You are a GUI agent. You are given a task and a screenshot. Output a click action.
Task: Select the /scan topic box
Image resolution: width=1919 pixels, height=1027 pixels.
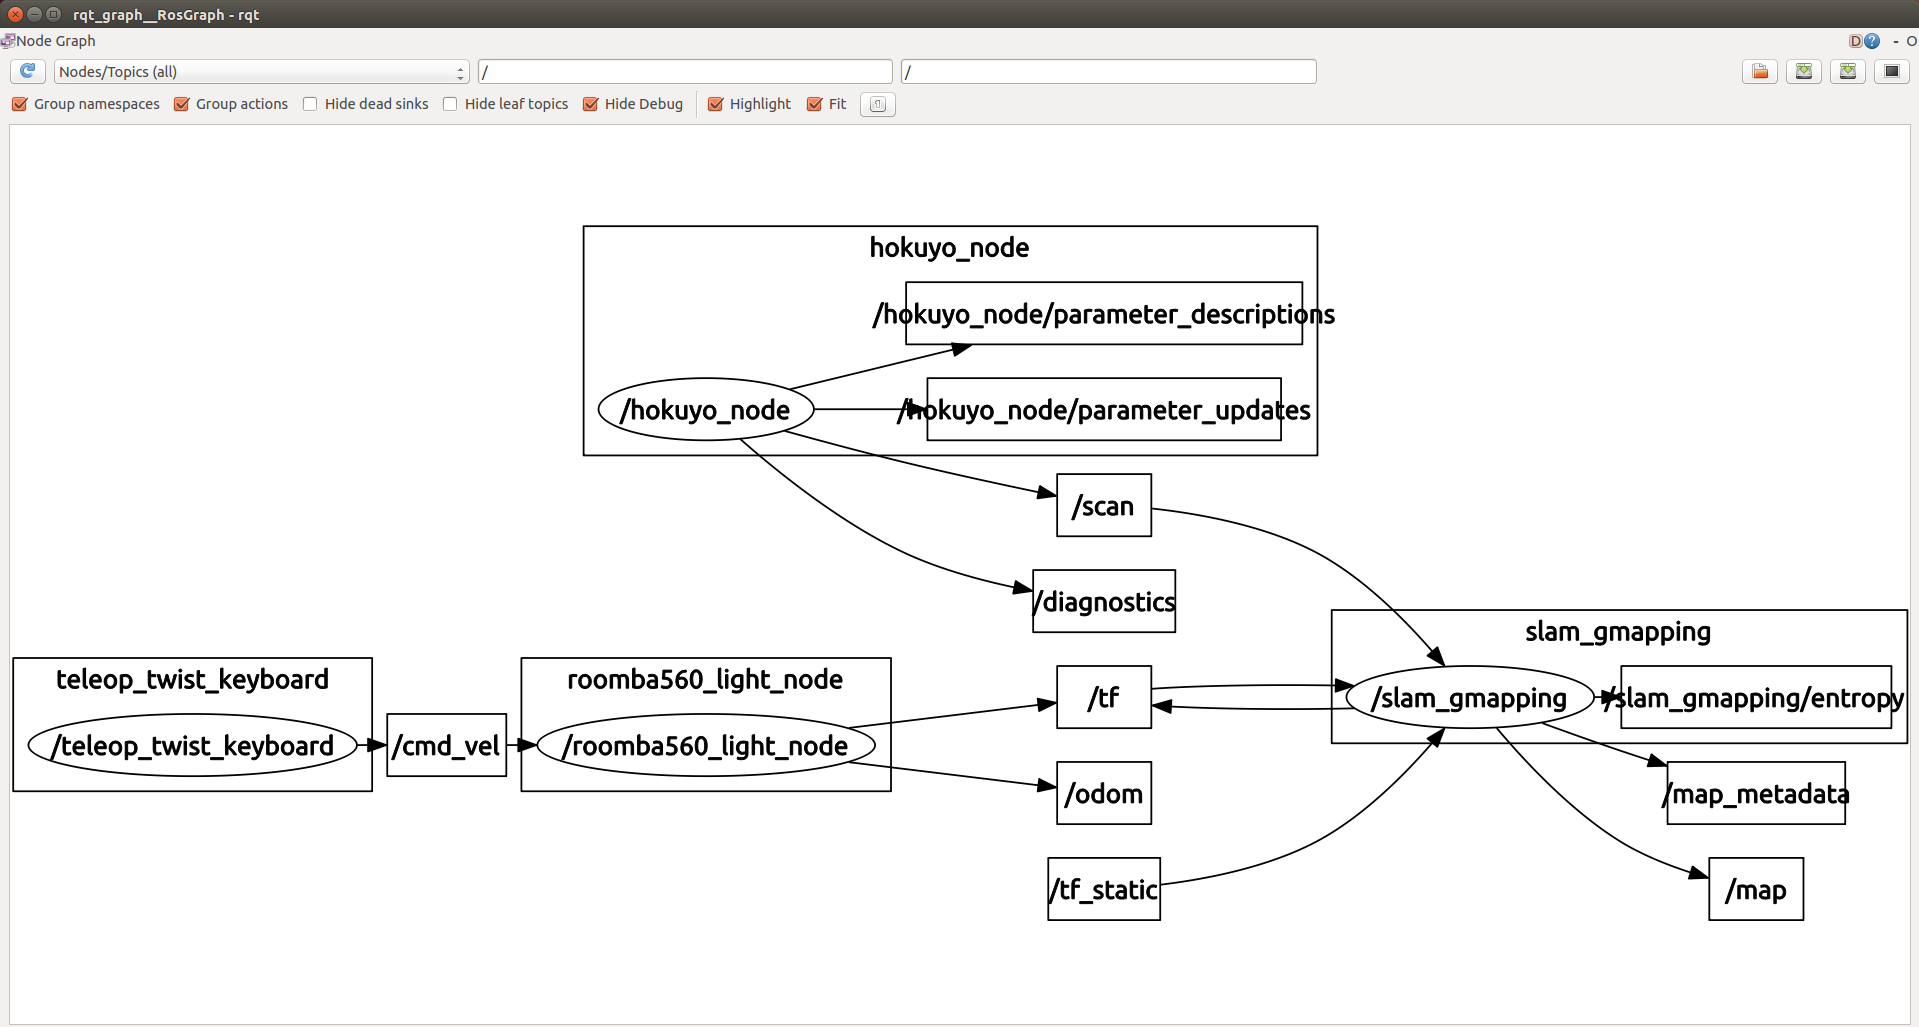tap(1104, 505)
